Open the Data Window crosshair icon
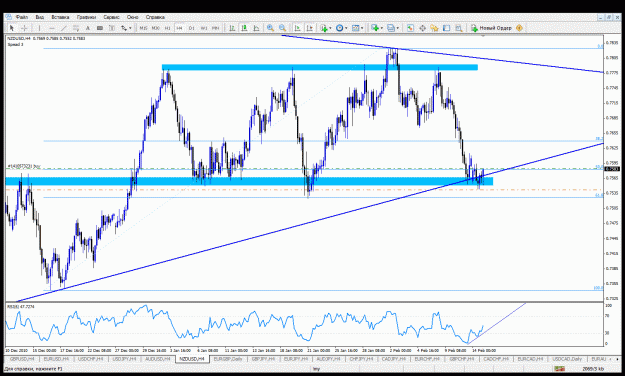Image resolution: width=625 pixels, height=376 pixels. pos(423,28)
